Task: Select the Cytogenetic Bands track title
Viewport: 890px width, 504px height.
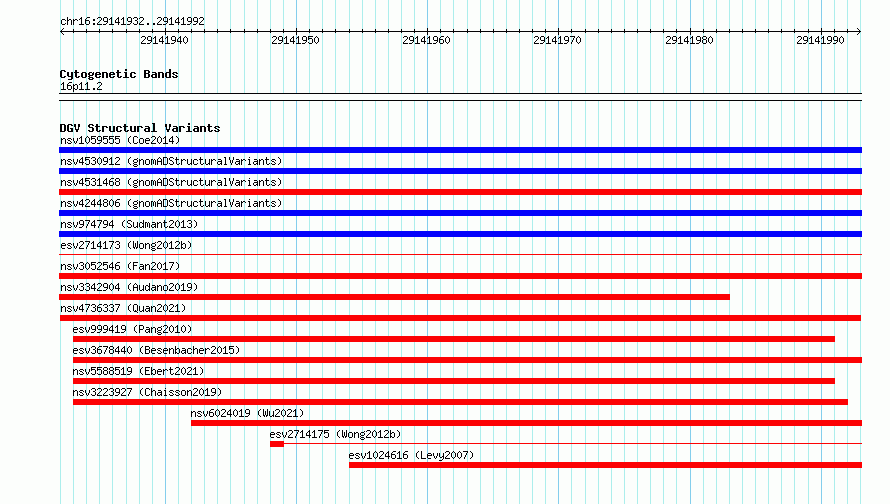Action: (x=119, y=74)
